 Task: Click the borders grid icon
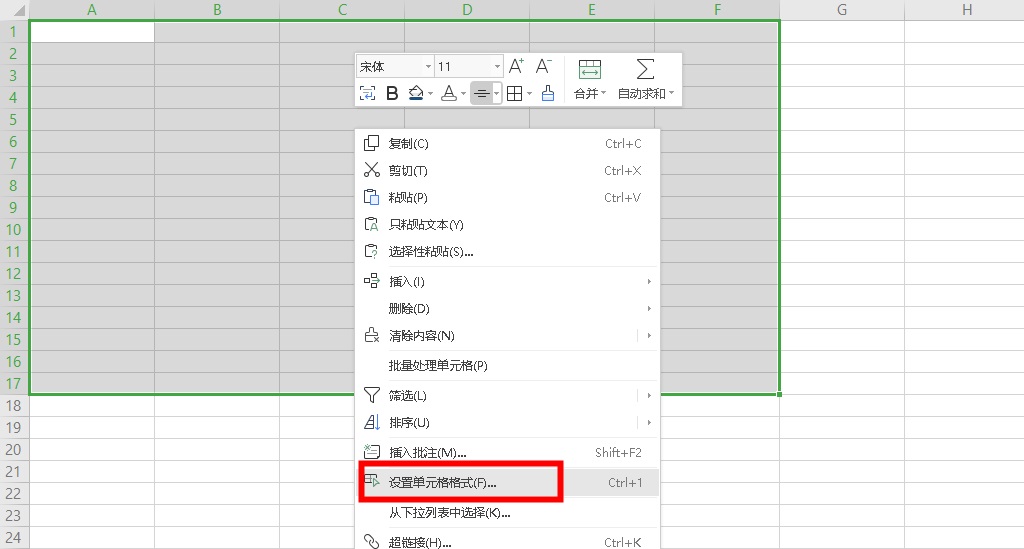coord(515,93)
